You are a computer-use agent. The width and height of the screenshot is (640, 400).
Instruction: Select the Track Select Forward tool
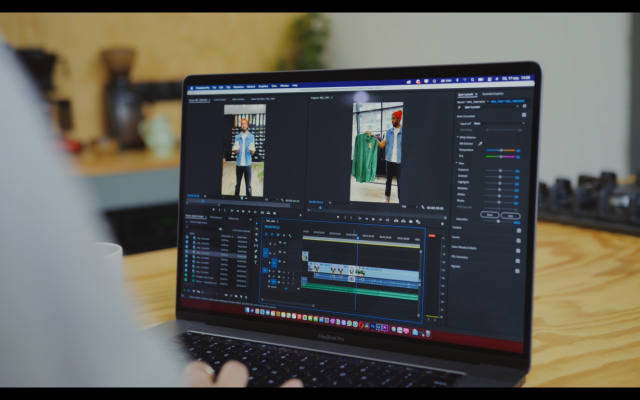point(256,229)
